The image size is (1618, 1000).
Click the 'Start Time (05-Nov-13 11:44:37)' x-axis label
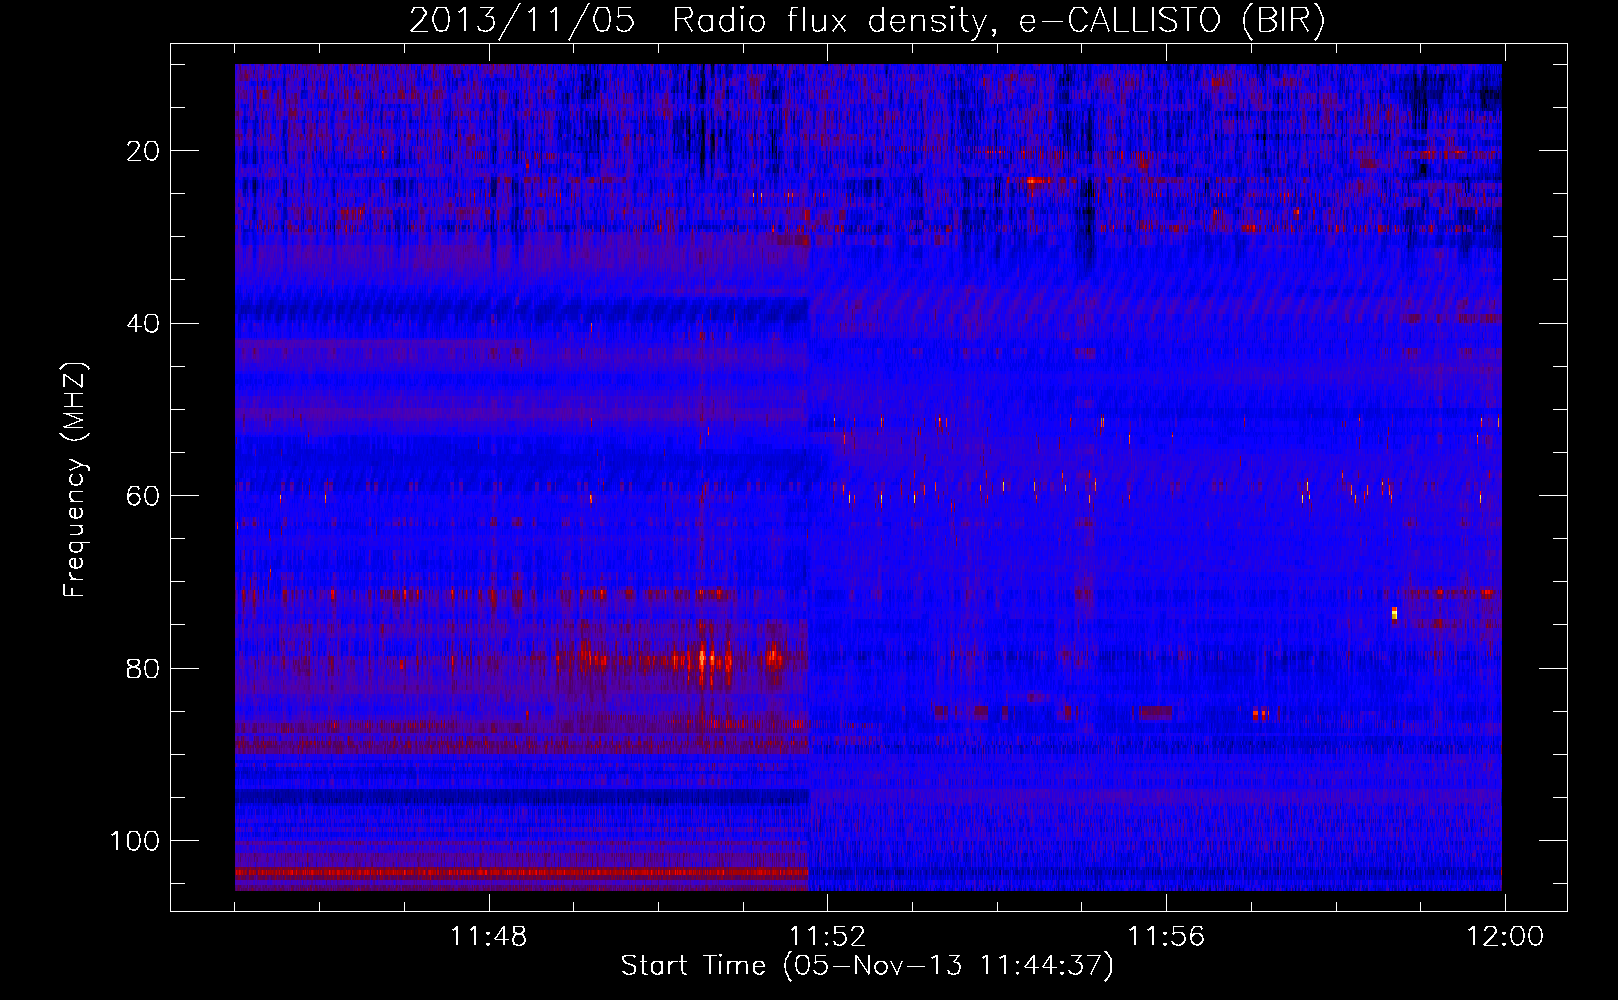click(x=867, y=966)
